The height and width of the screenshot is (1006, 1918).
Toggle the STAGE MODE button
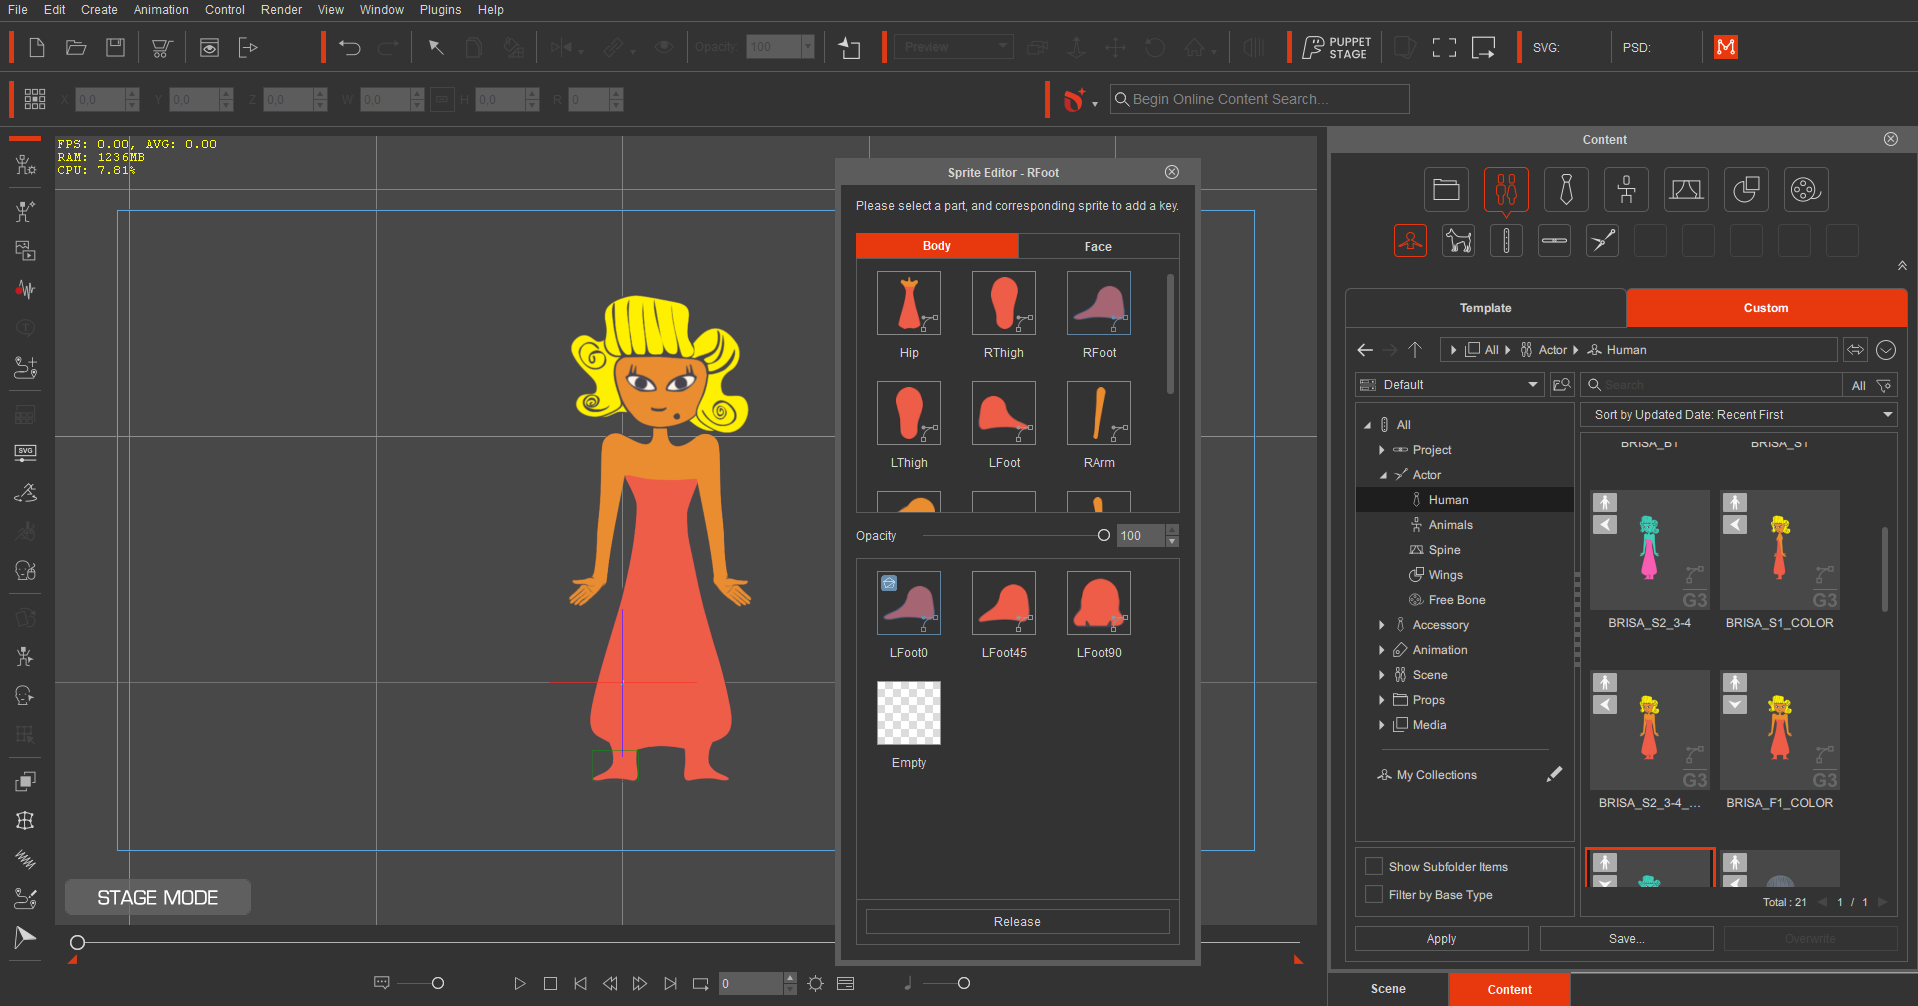(x=158, y=897)
